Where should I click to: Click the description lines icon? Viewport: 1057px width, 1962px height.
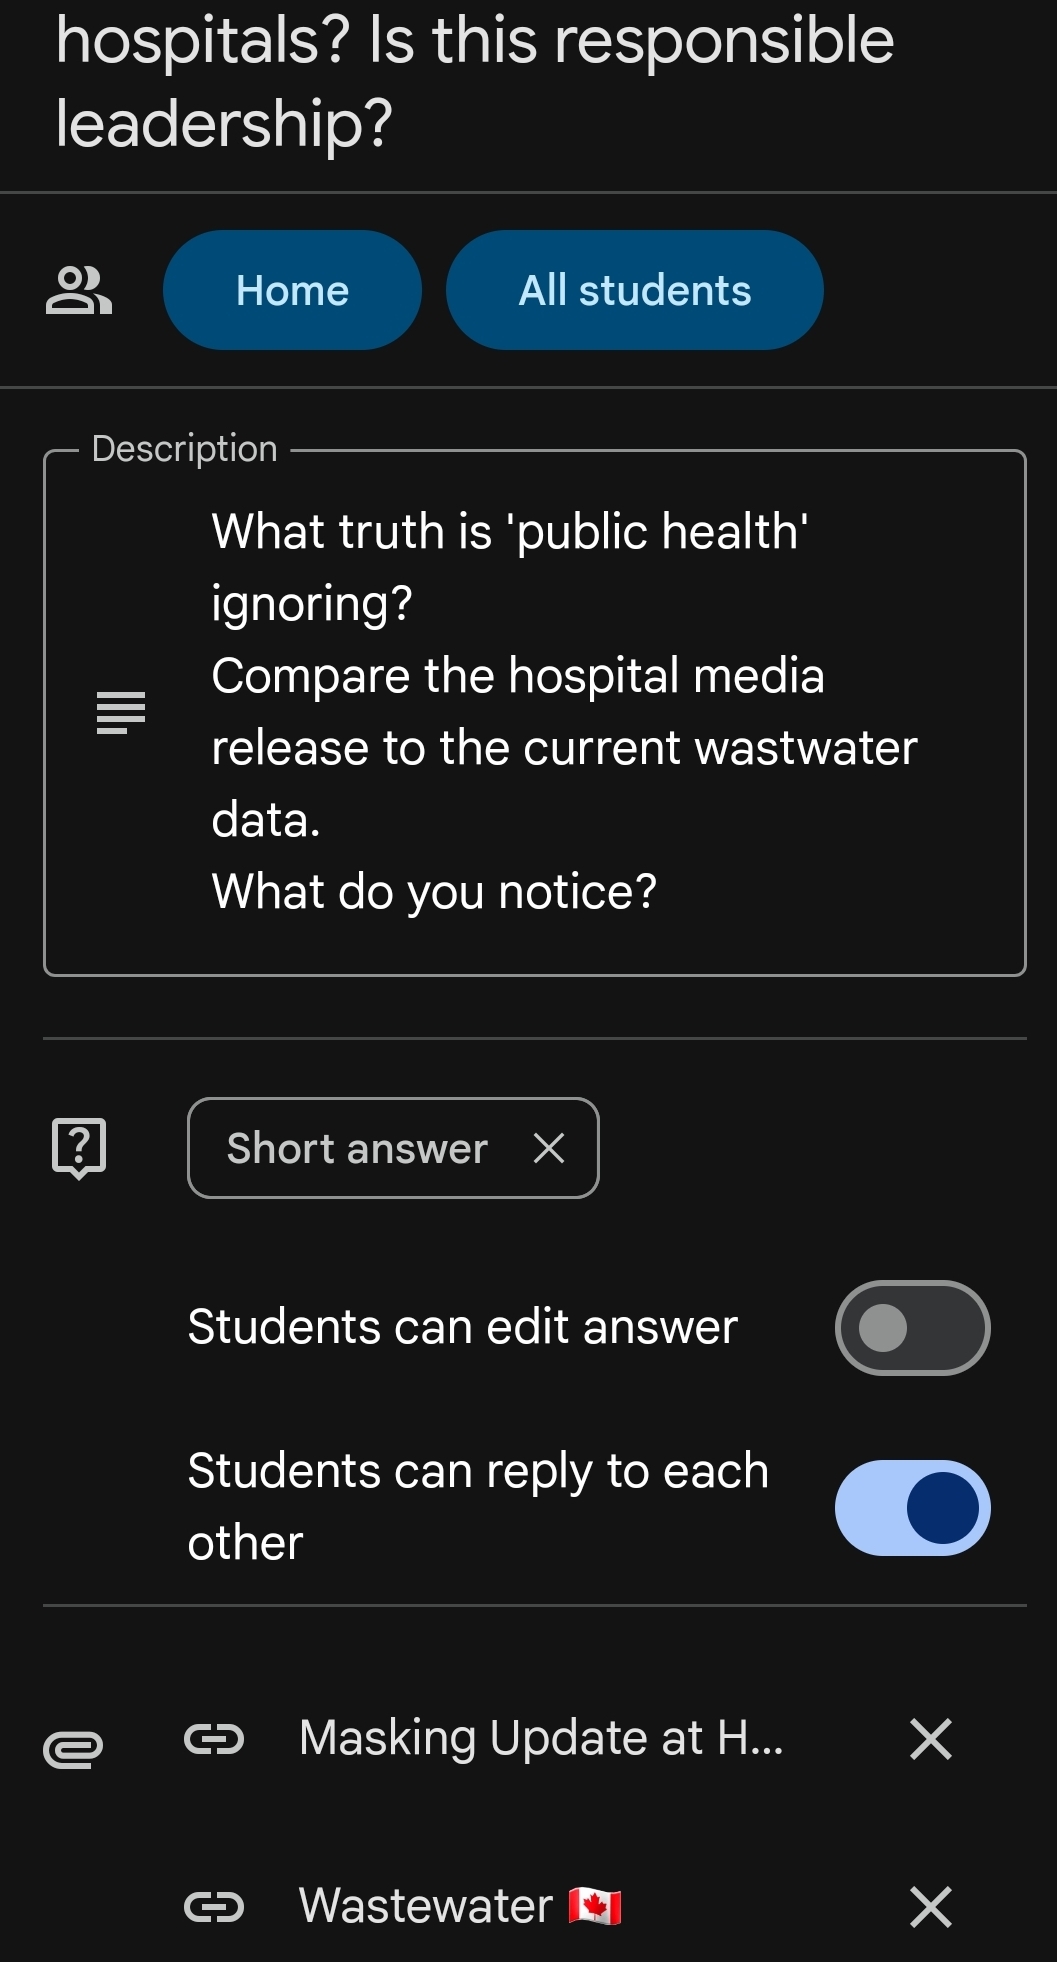[121, 712]
